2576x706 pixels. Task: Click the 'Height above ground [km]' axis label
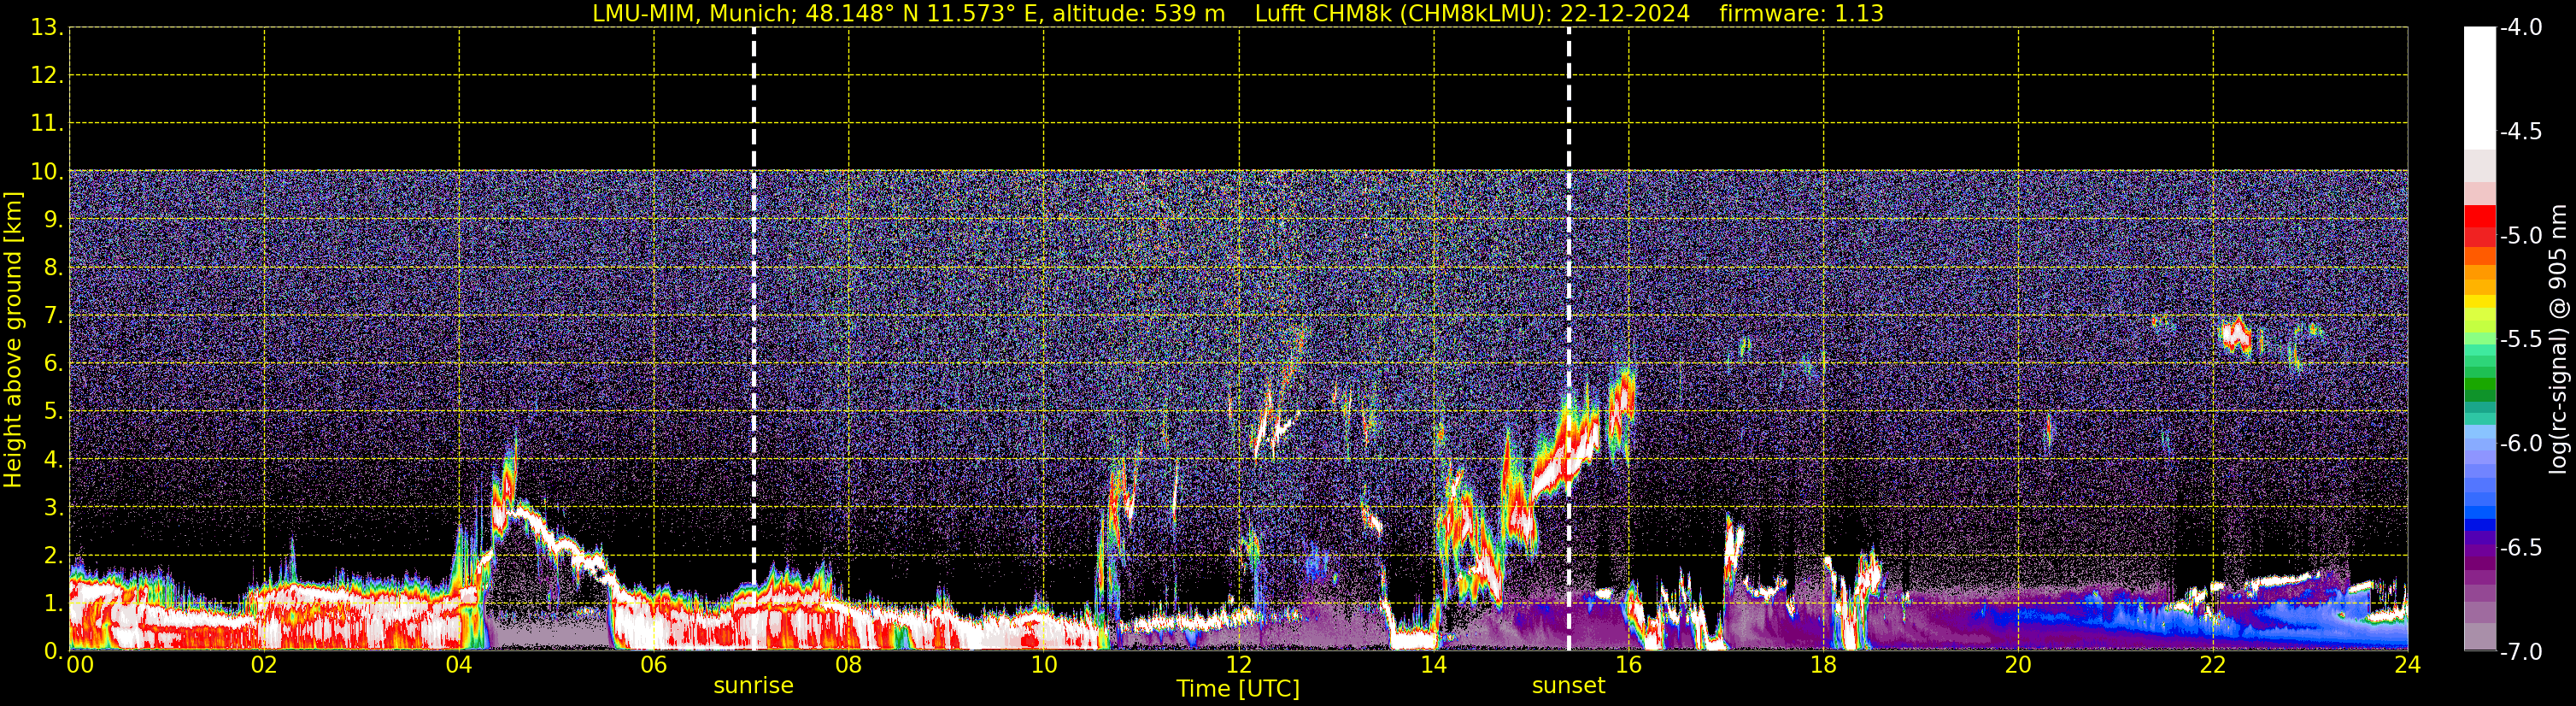coord(13,340)
